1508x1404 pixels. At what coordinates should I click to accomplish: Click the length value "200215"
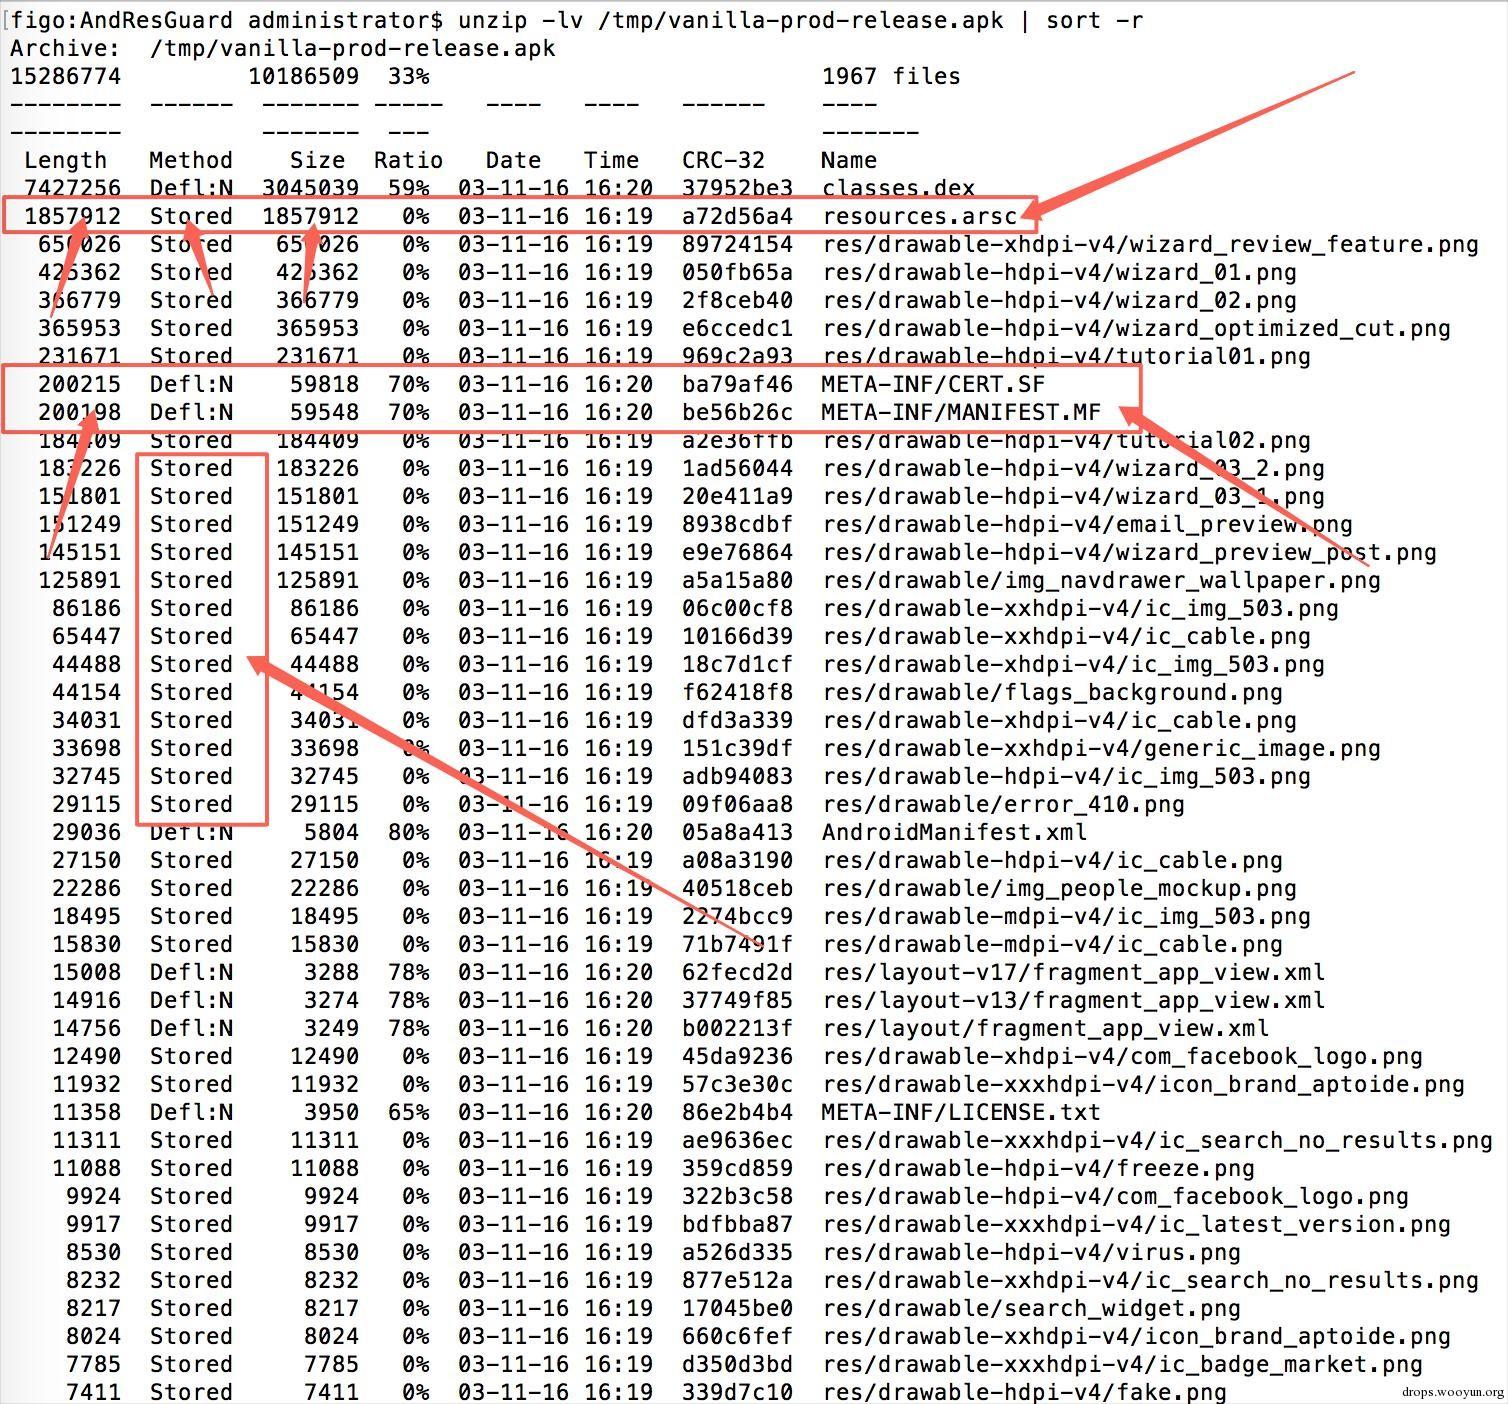point(79,384)
